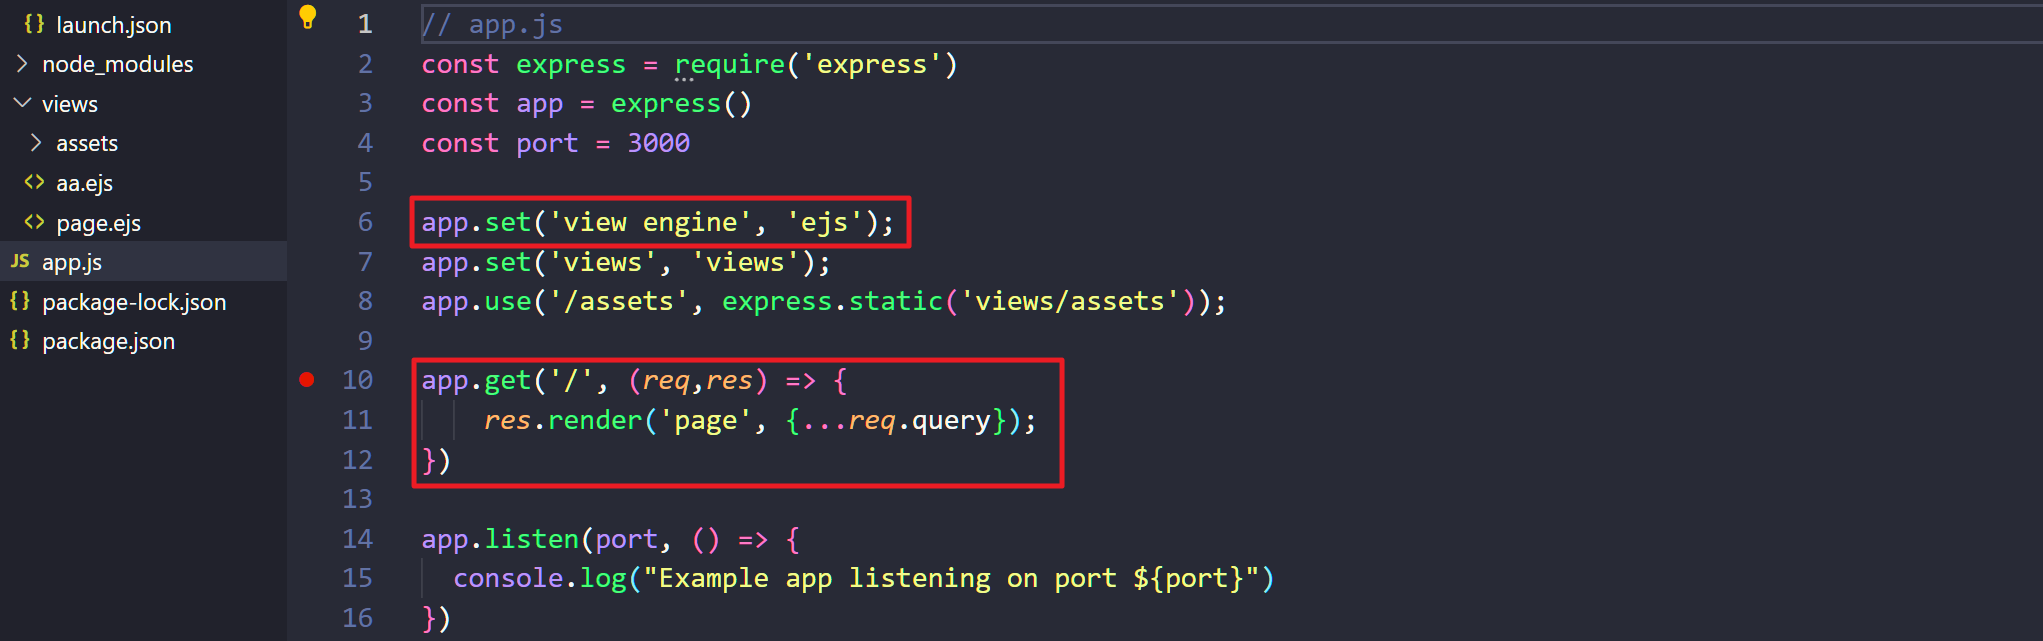
Task: Click the 'view engine' string on line 6
Action: [x=650, y=222]
